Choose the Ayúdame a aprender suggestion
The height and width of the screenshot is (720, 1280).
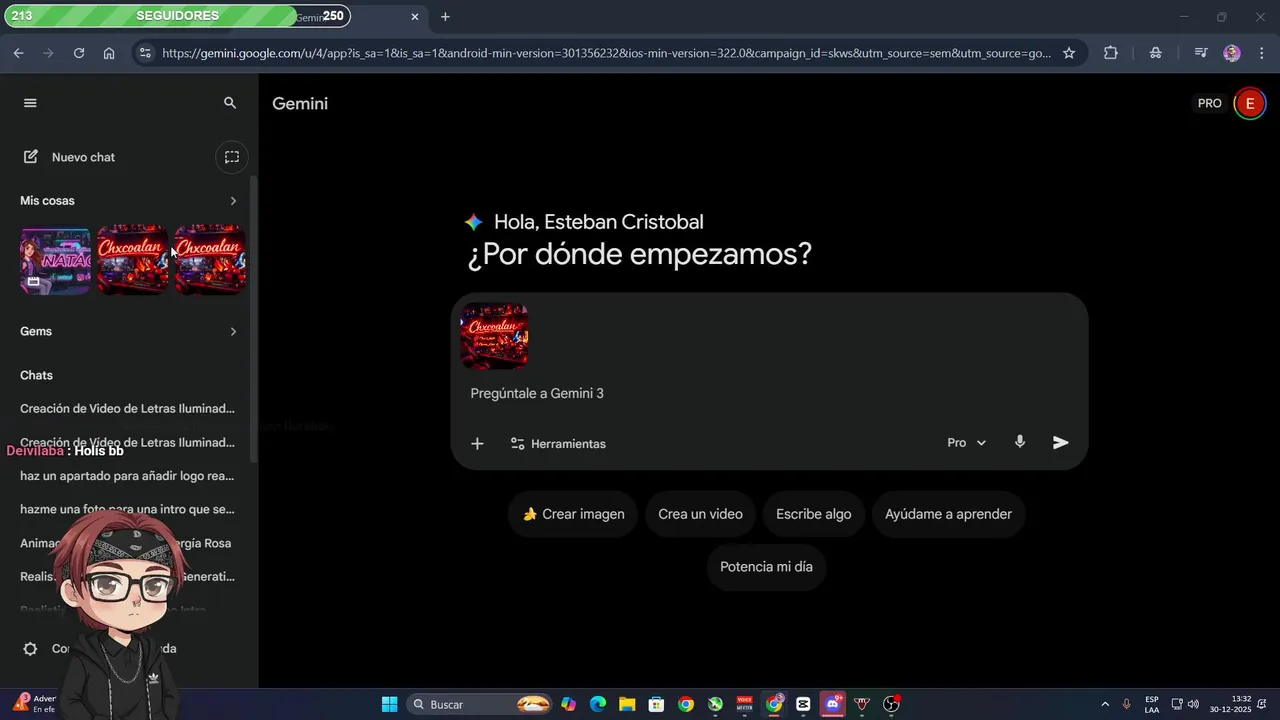tap(948, 514)
